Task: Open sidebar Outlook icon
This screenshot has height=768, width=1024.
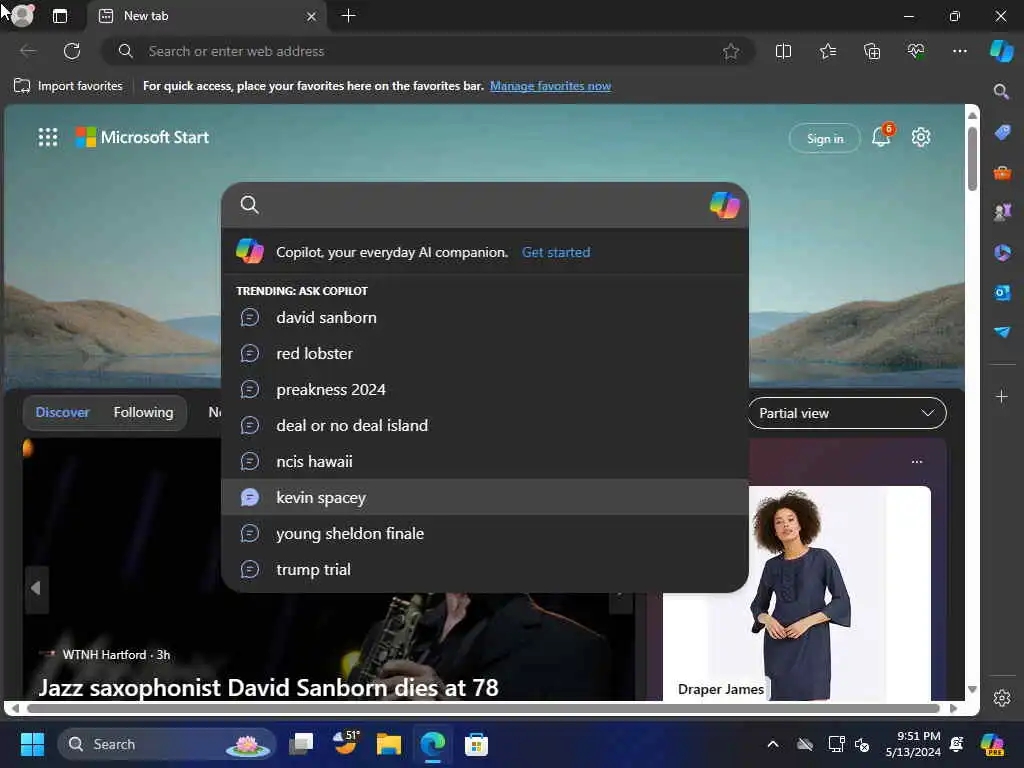Action: [1002, 292]
